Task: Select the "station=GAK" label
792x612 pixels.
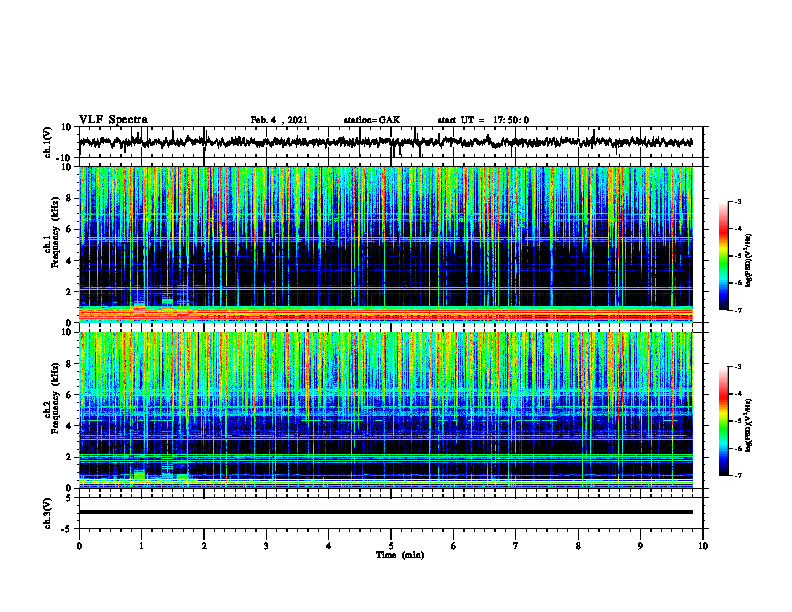Action: (372, 120)
